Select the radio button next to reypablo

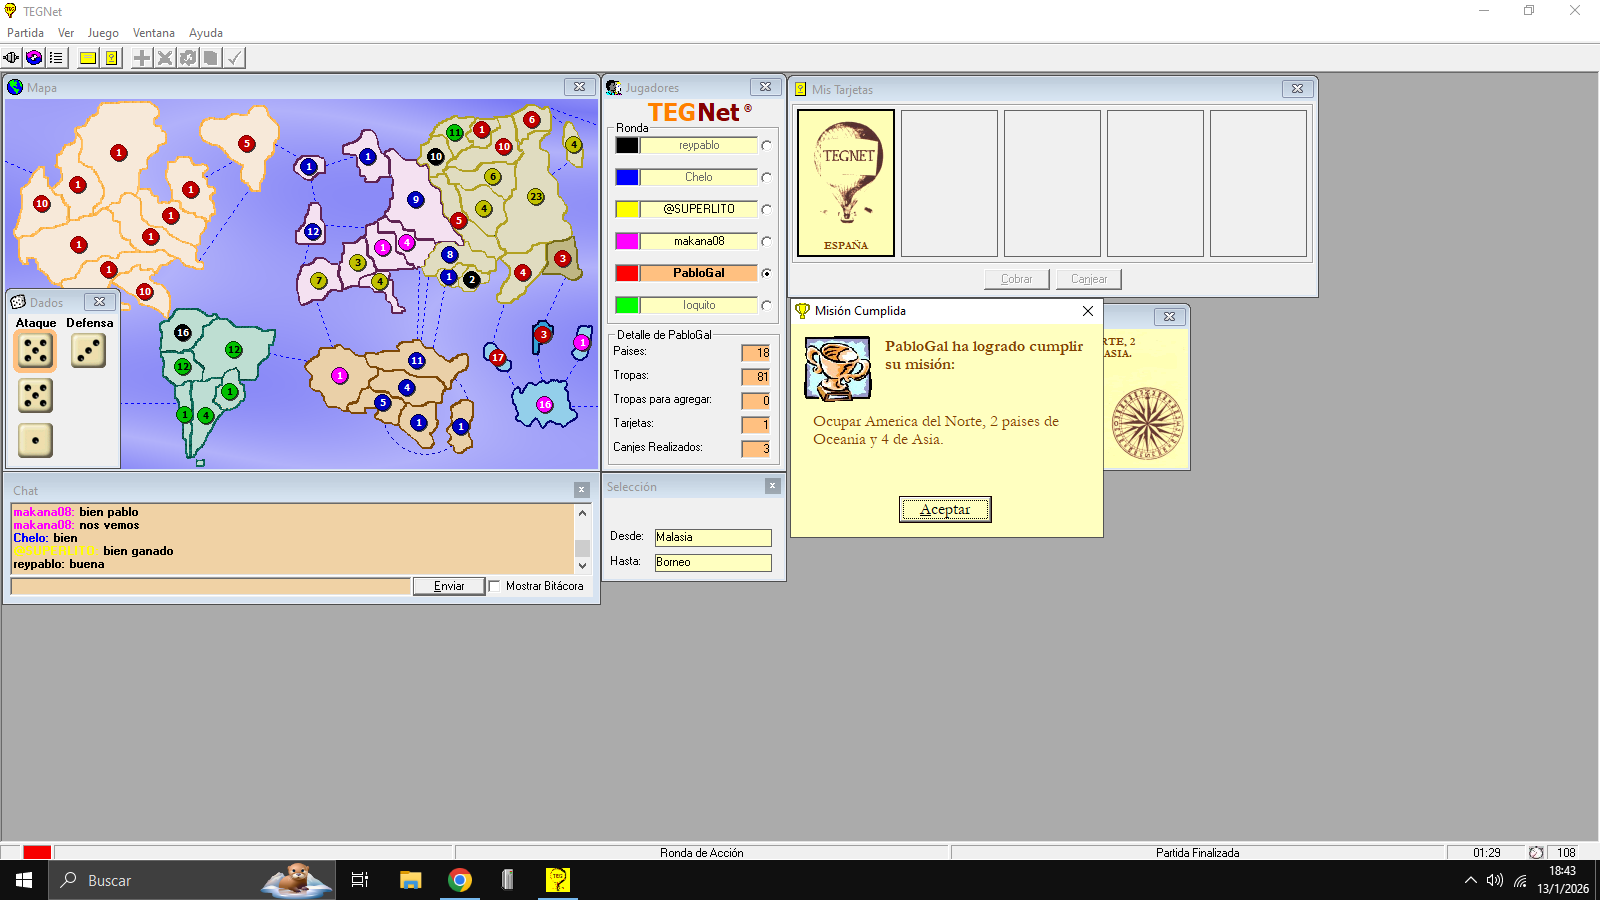coord(766,145)
